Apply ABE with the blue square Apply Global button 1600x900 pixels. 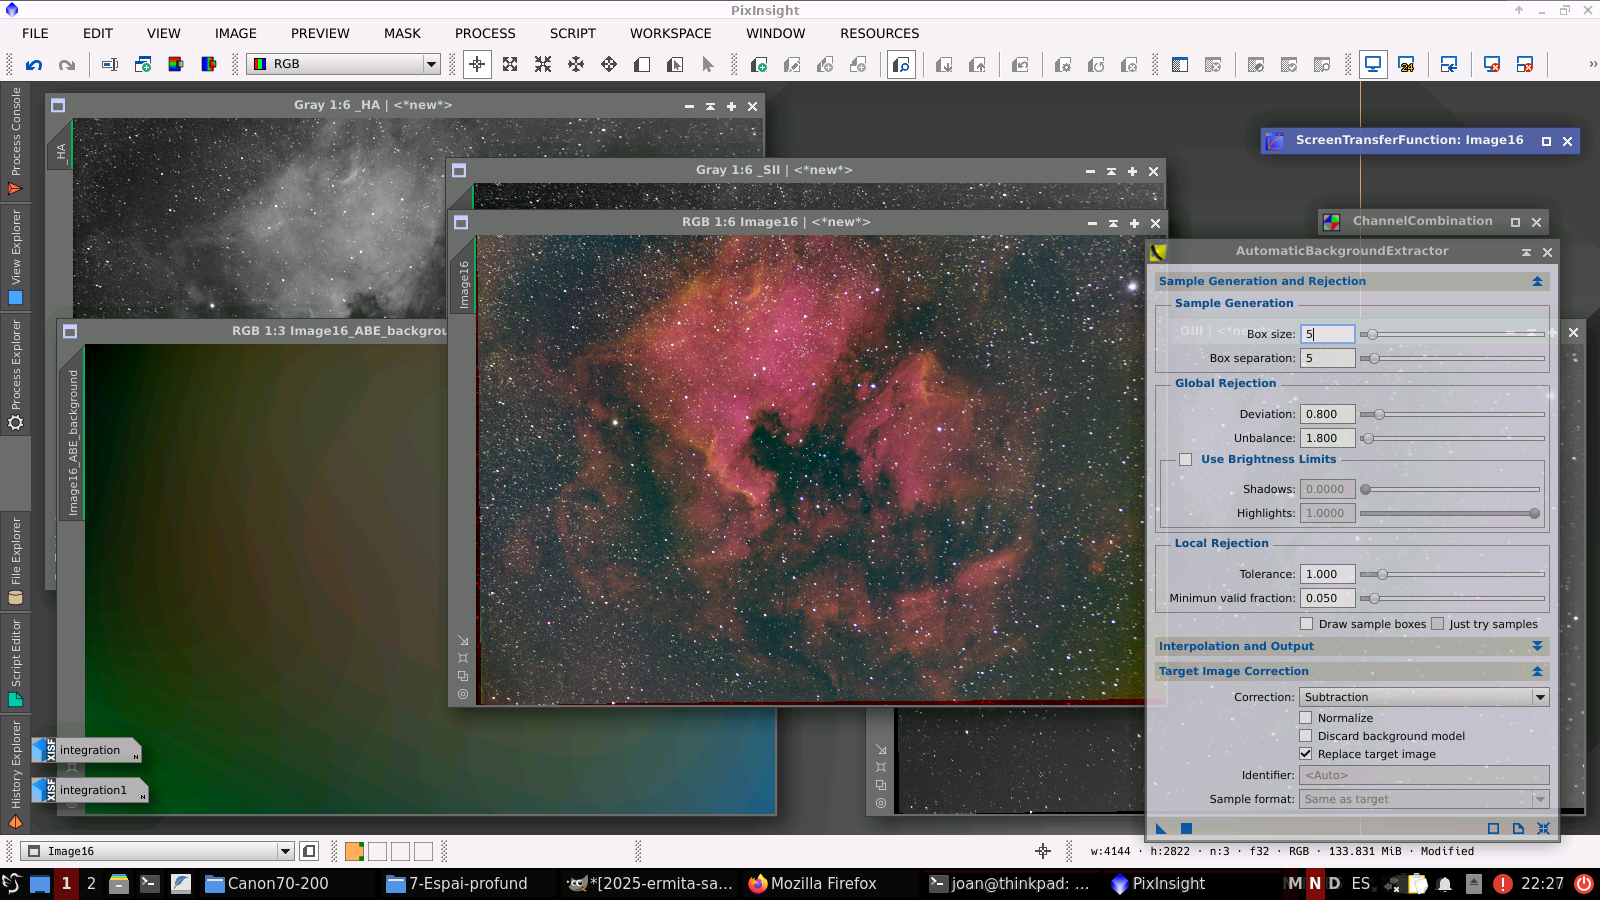pyautogui.click(x=1186, y=828)
